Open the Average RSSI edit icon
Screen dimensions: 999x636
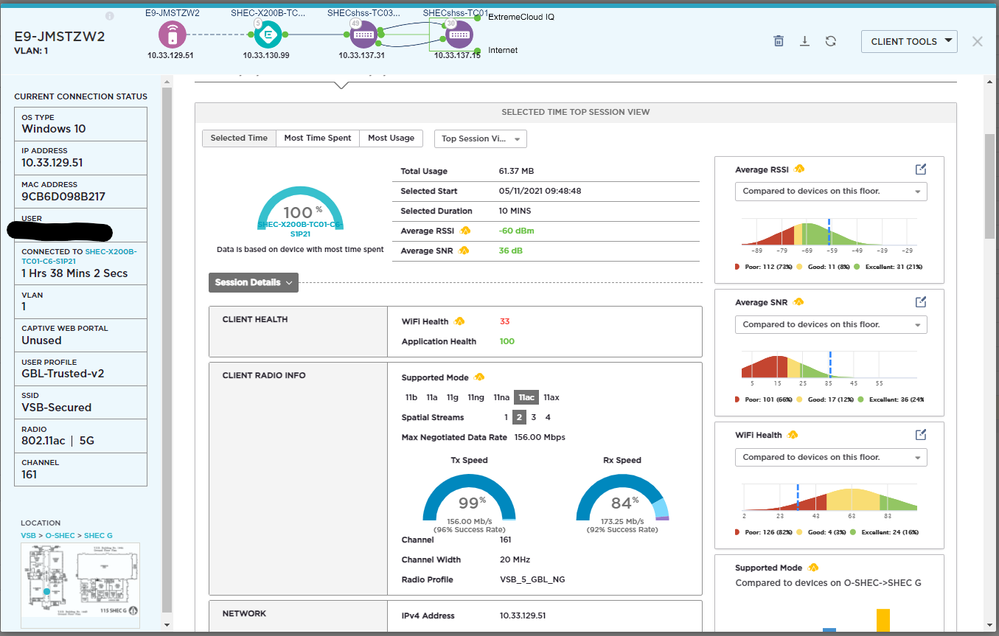[921, 170]
